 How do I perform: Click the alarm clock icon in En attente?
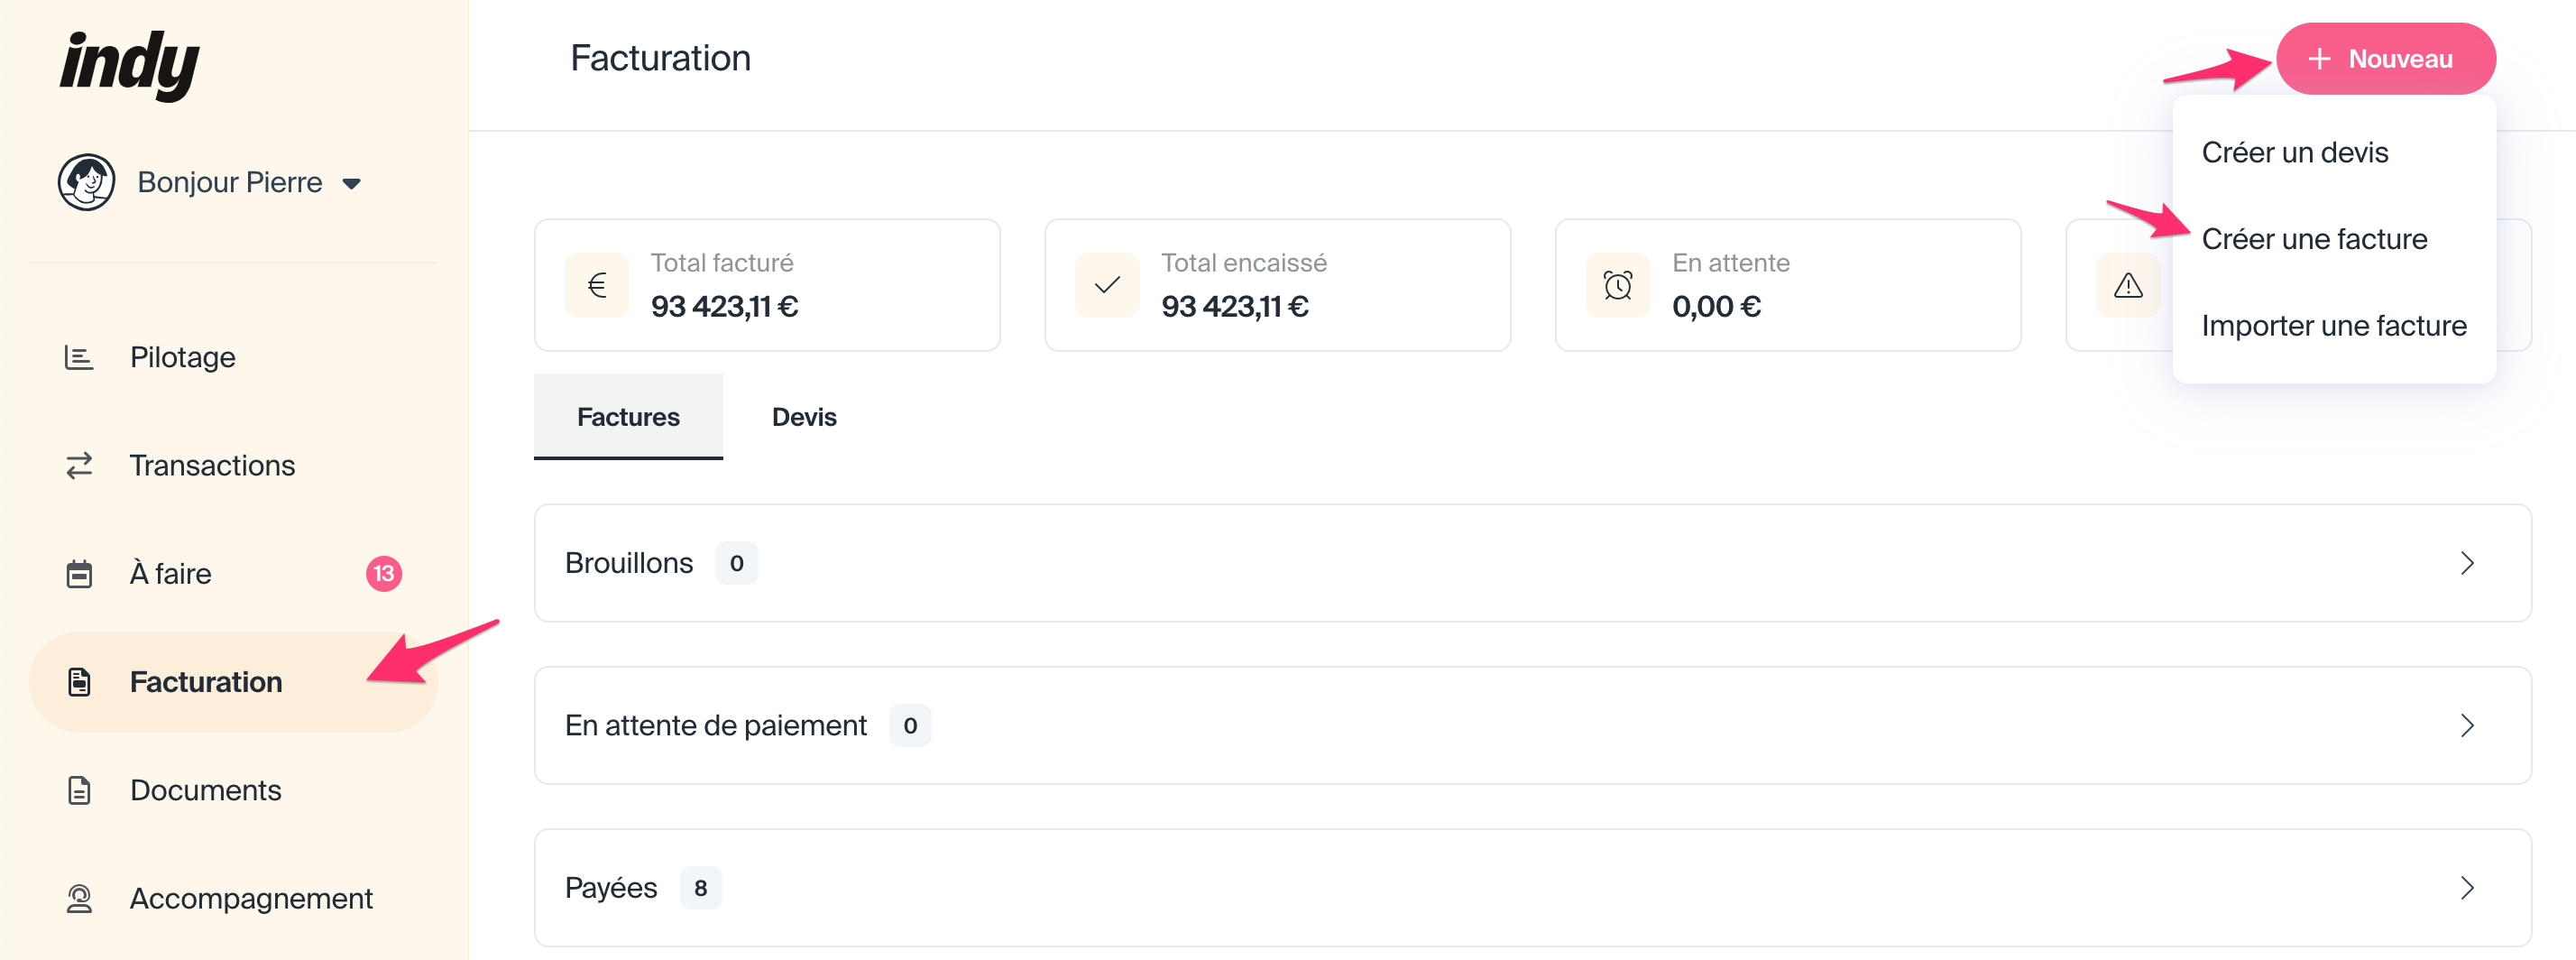(1617, 286)
